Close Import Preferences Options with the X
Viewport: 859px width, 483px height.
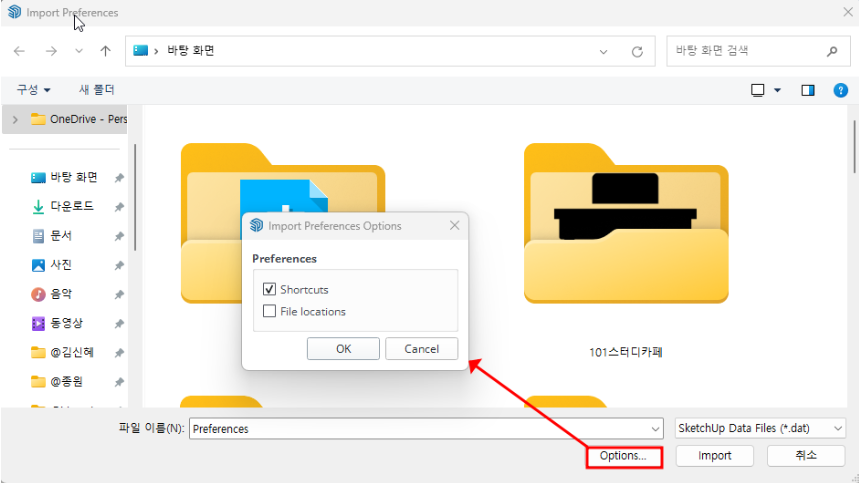pyautogui.click(x=454, y=226)
